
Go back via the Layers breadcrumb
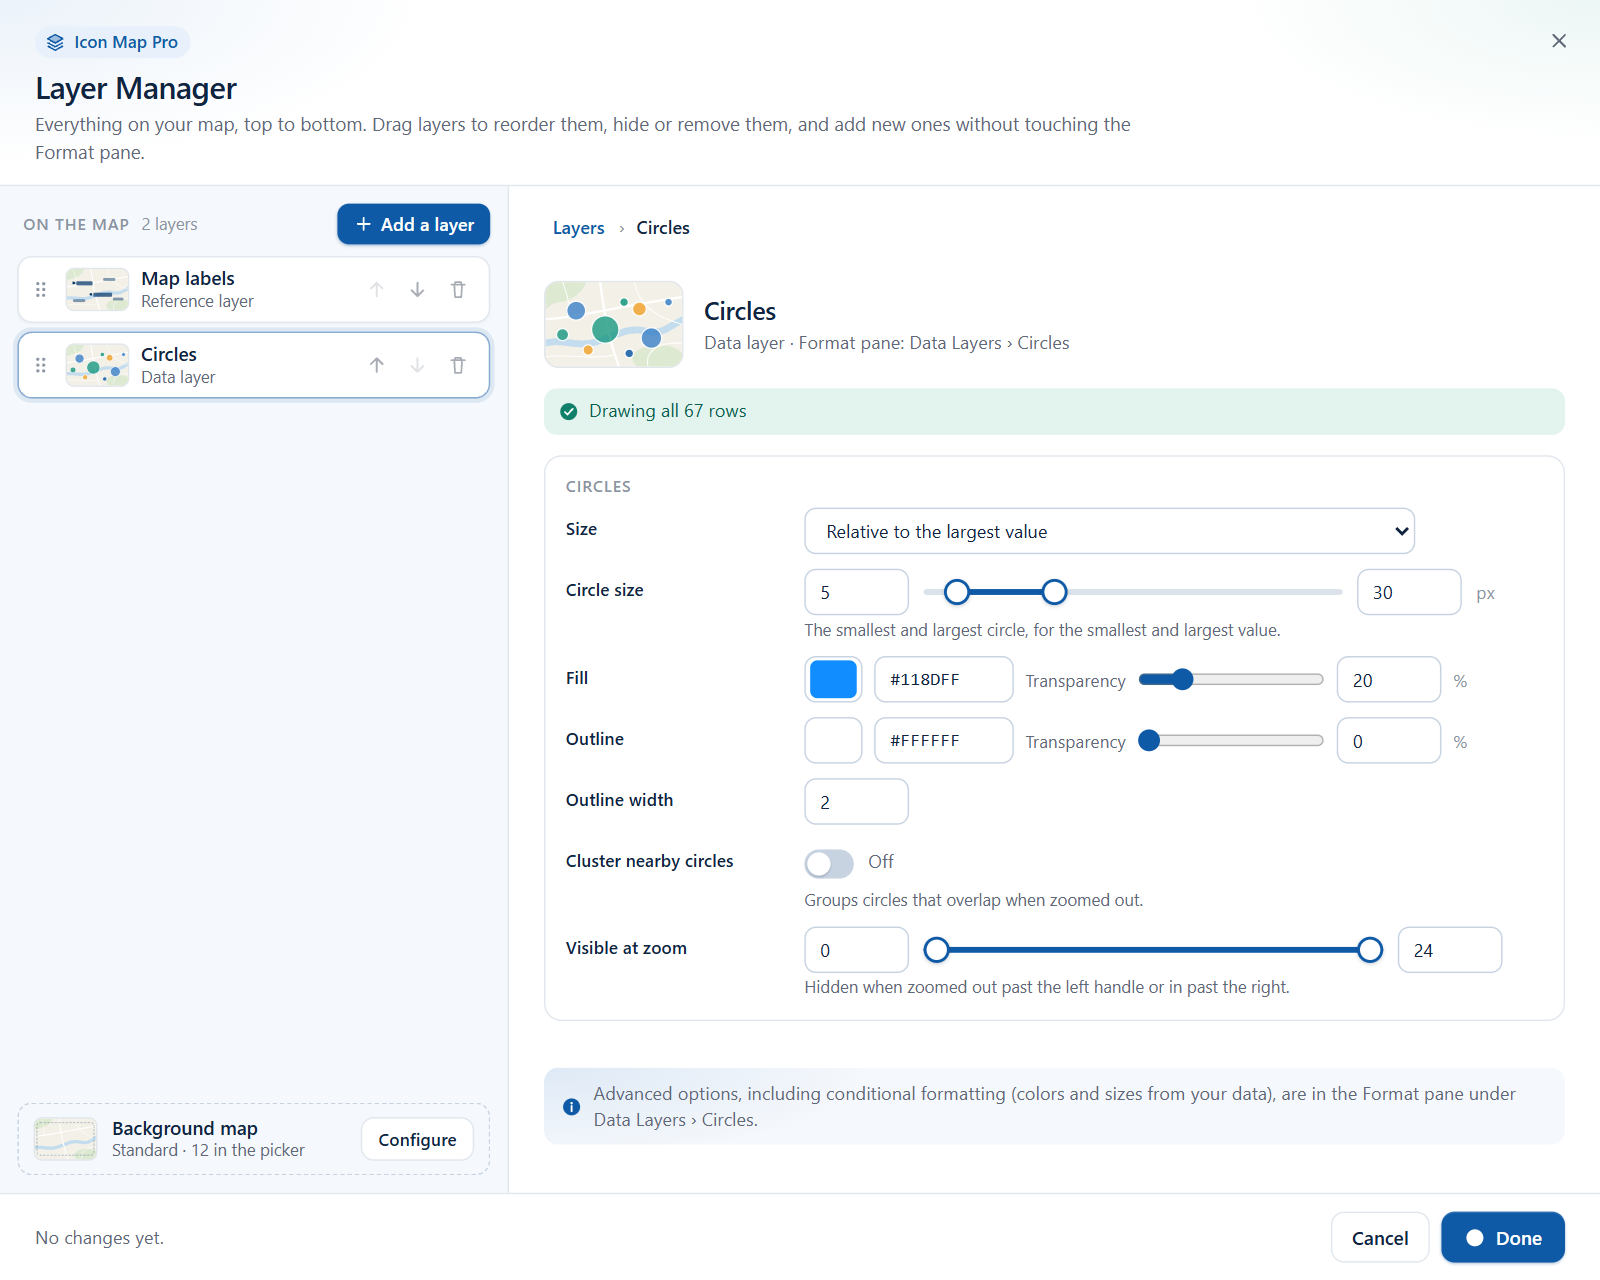tap(579, 228)
